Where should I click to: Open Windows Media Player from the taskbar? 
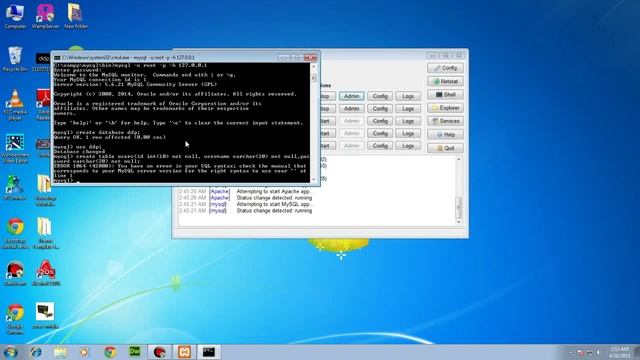(84, 352)
